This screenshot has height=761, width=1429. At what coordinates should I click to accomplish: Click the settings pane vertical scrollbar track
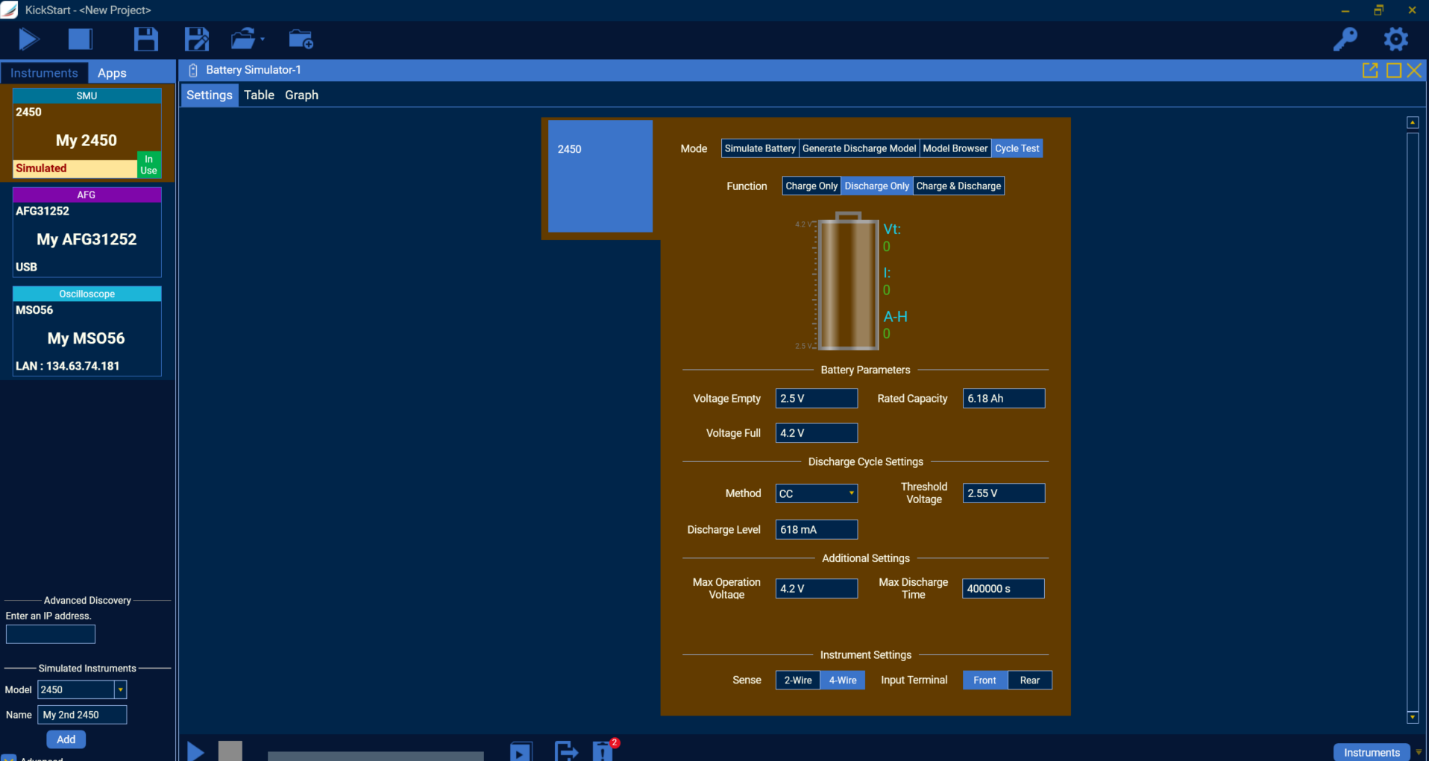coord(1412,420)
